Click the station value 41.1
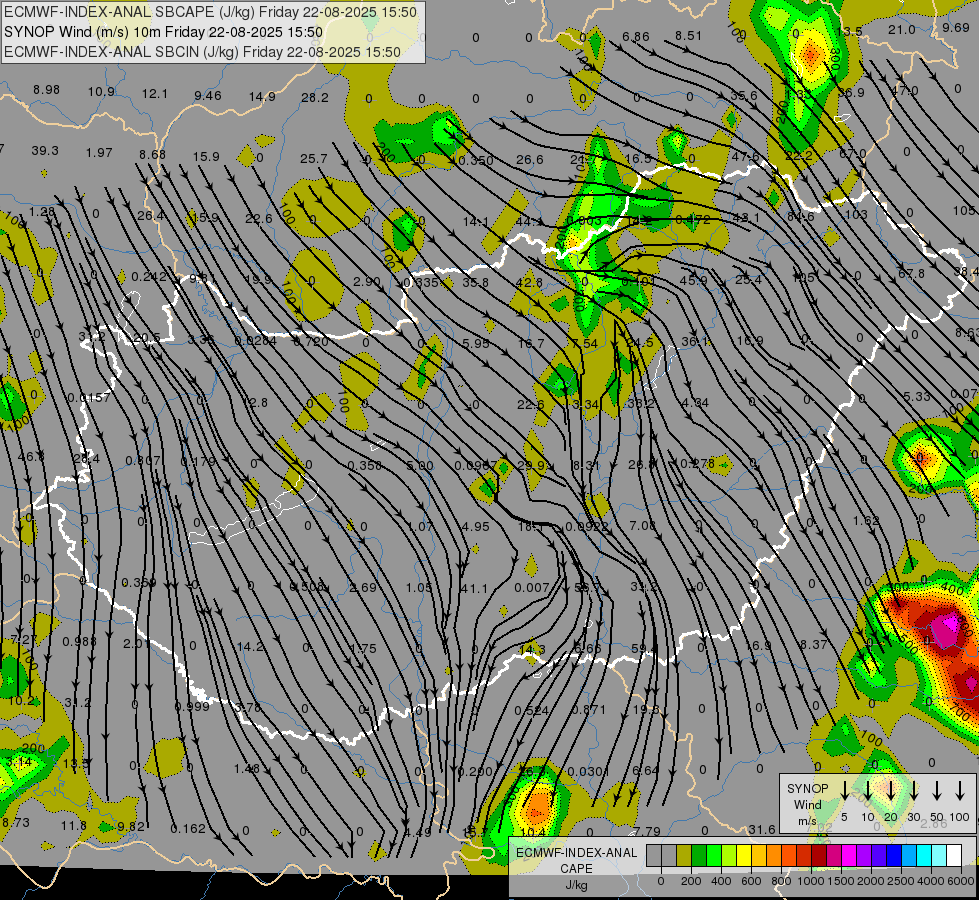This screenshot has width=979, height=900. coord(475,588)
